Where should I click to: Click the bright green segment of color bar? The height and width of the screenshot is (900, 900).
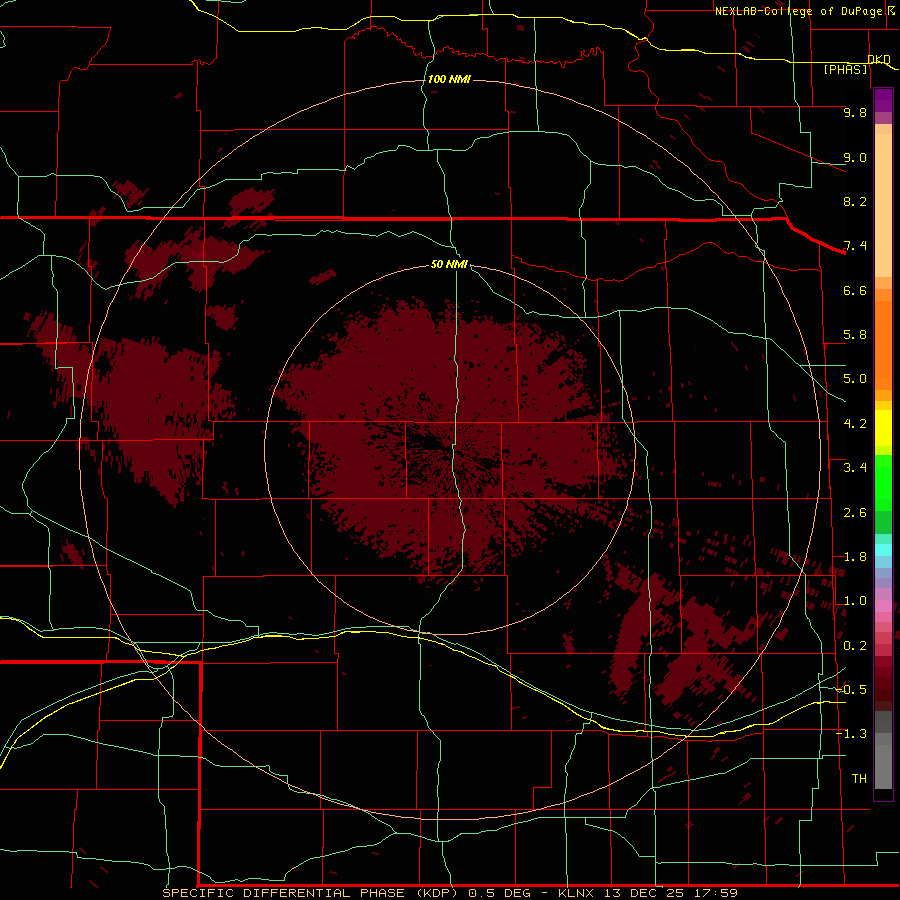tap(883, 483)
